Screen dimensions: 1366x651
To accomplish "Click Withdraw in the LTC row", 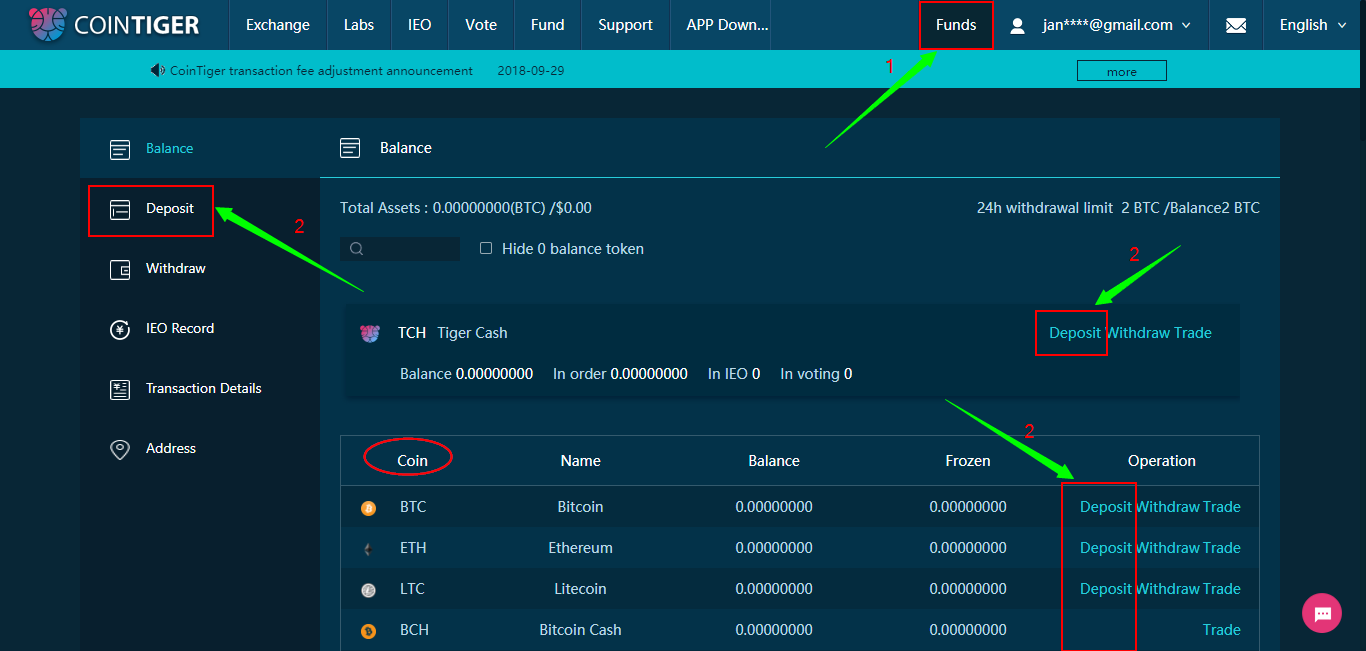I will (x=1168, y=589).
